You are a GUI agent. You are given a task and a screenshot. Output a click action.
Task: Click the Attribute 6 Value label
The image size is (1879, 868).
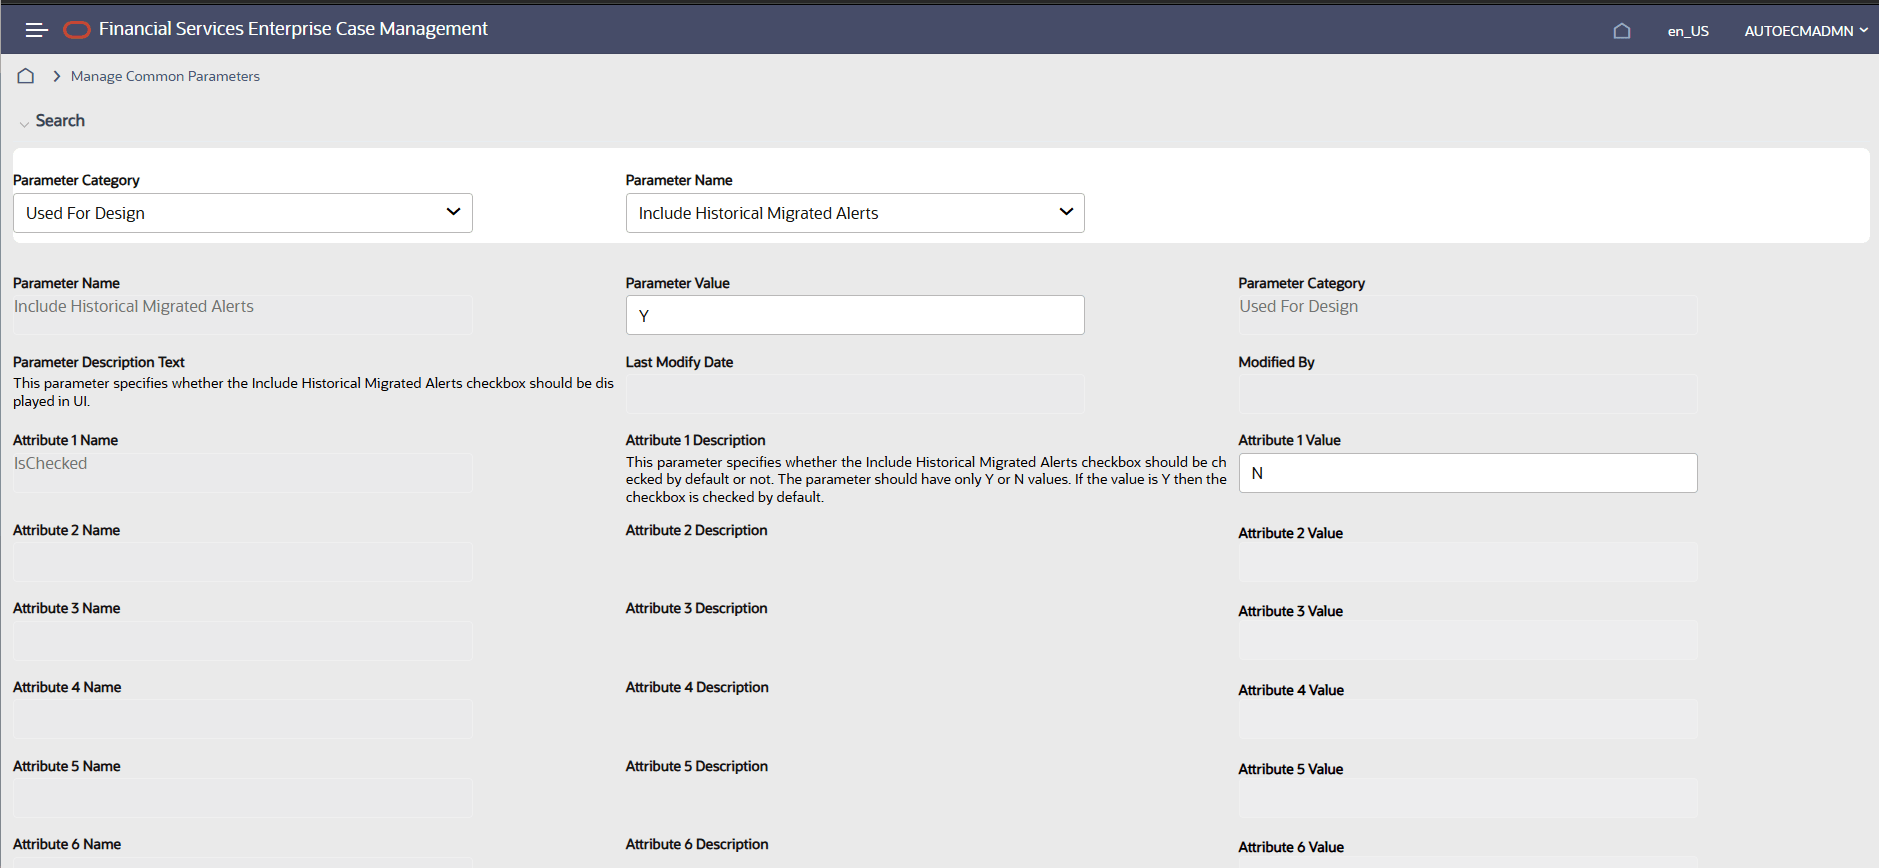tap(1291, 847)
